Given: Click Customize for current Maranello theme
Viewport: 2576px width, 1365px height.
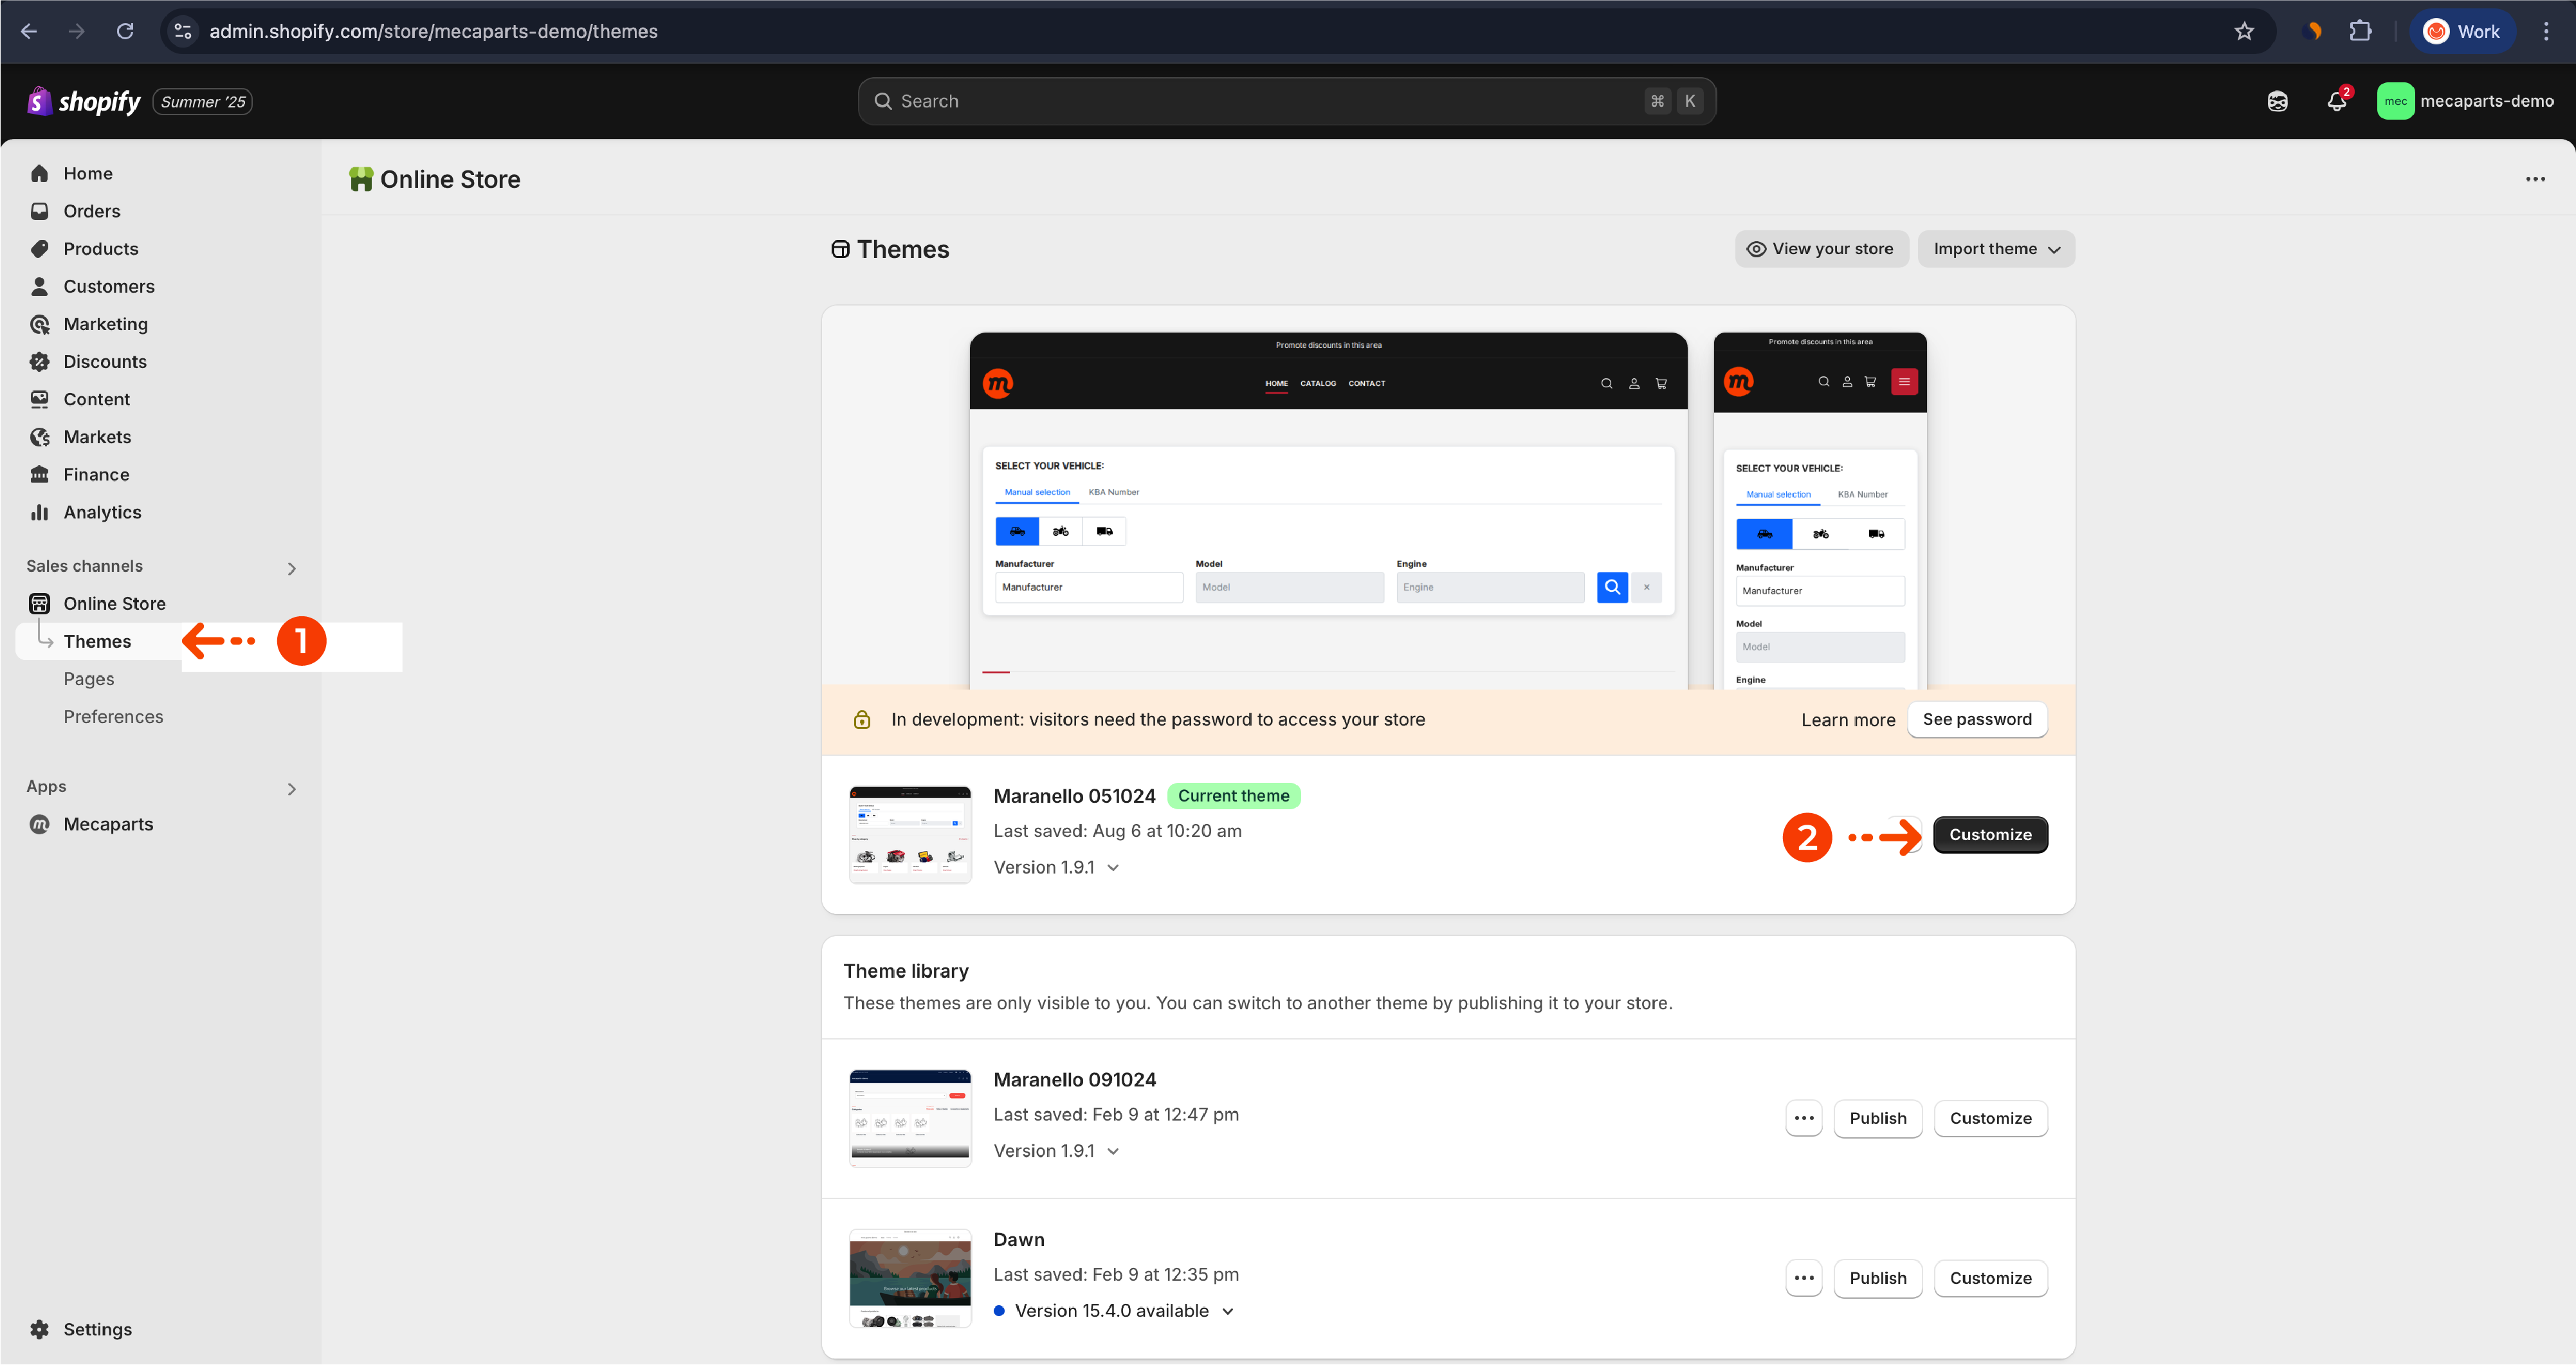Looking at the screenshot, I should (x=1990, y=835).
